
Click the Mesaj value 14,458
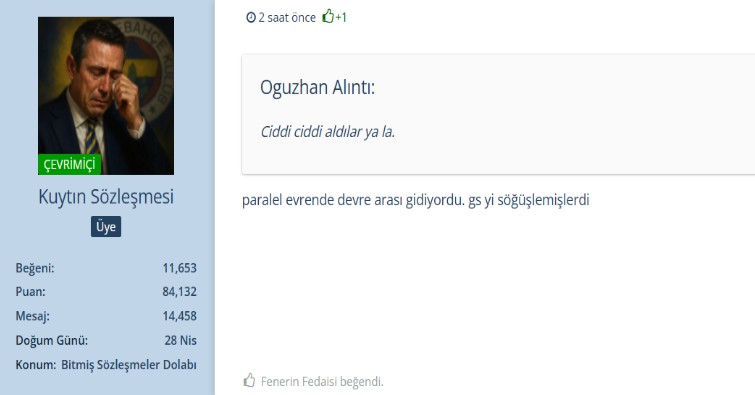(180, 316)
